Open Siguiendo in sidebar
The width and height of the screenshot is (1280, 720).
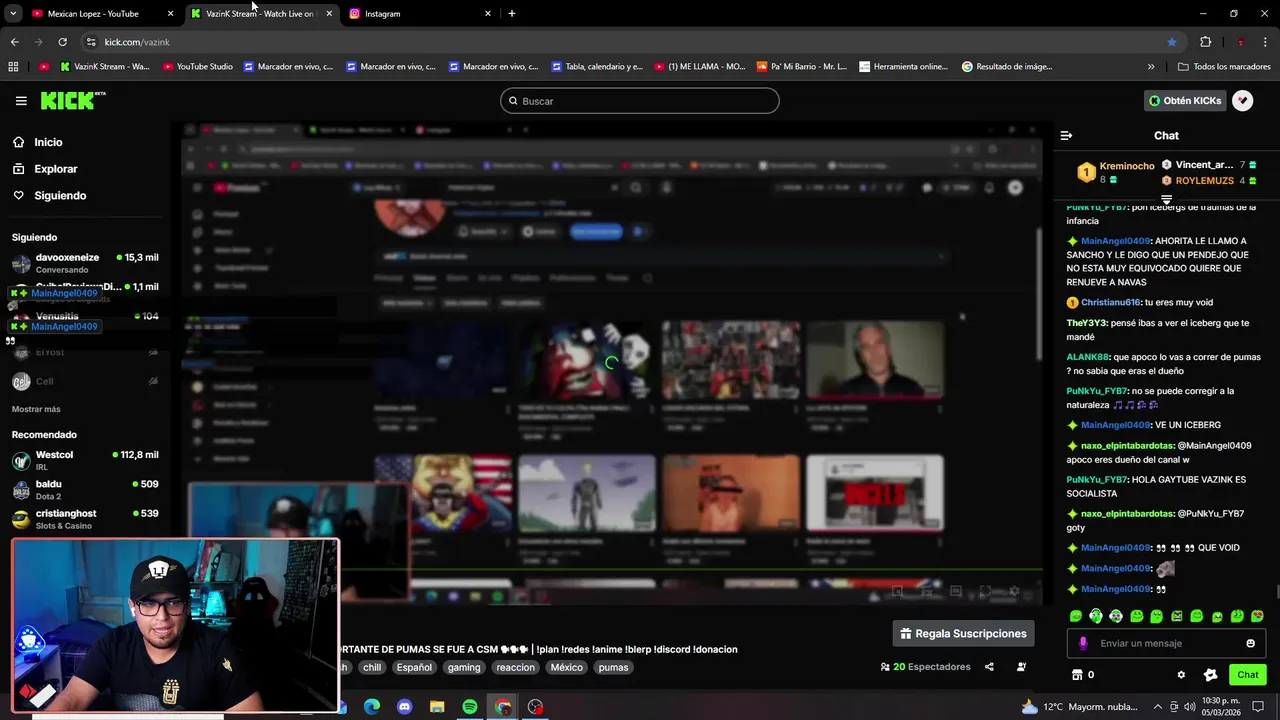(x=60, y=196)
